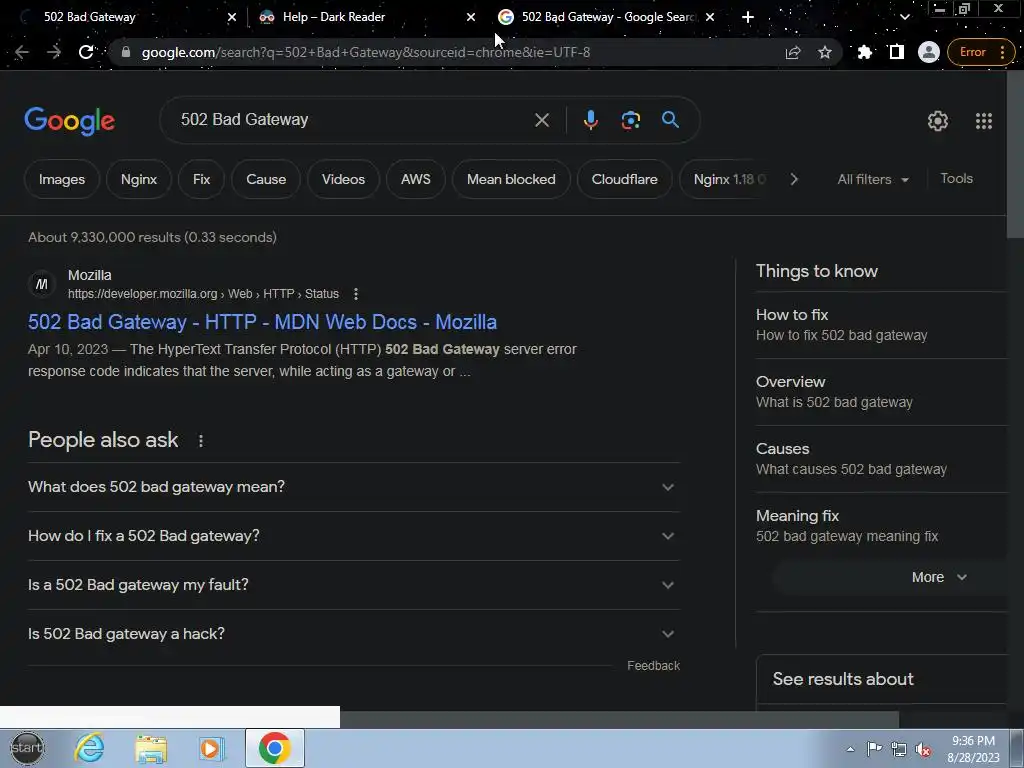Open the muted volume tray icon
This screenshot has height=768, width=1024.
pyautogui.click(x=923, y=749)
